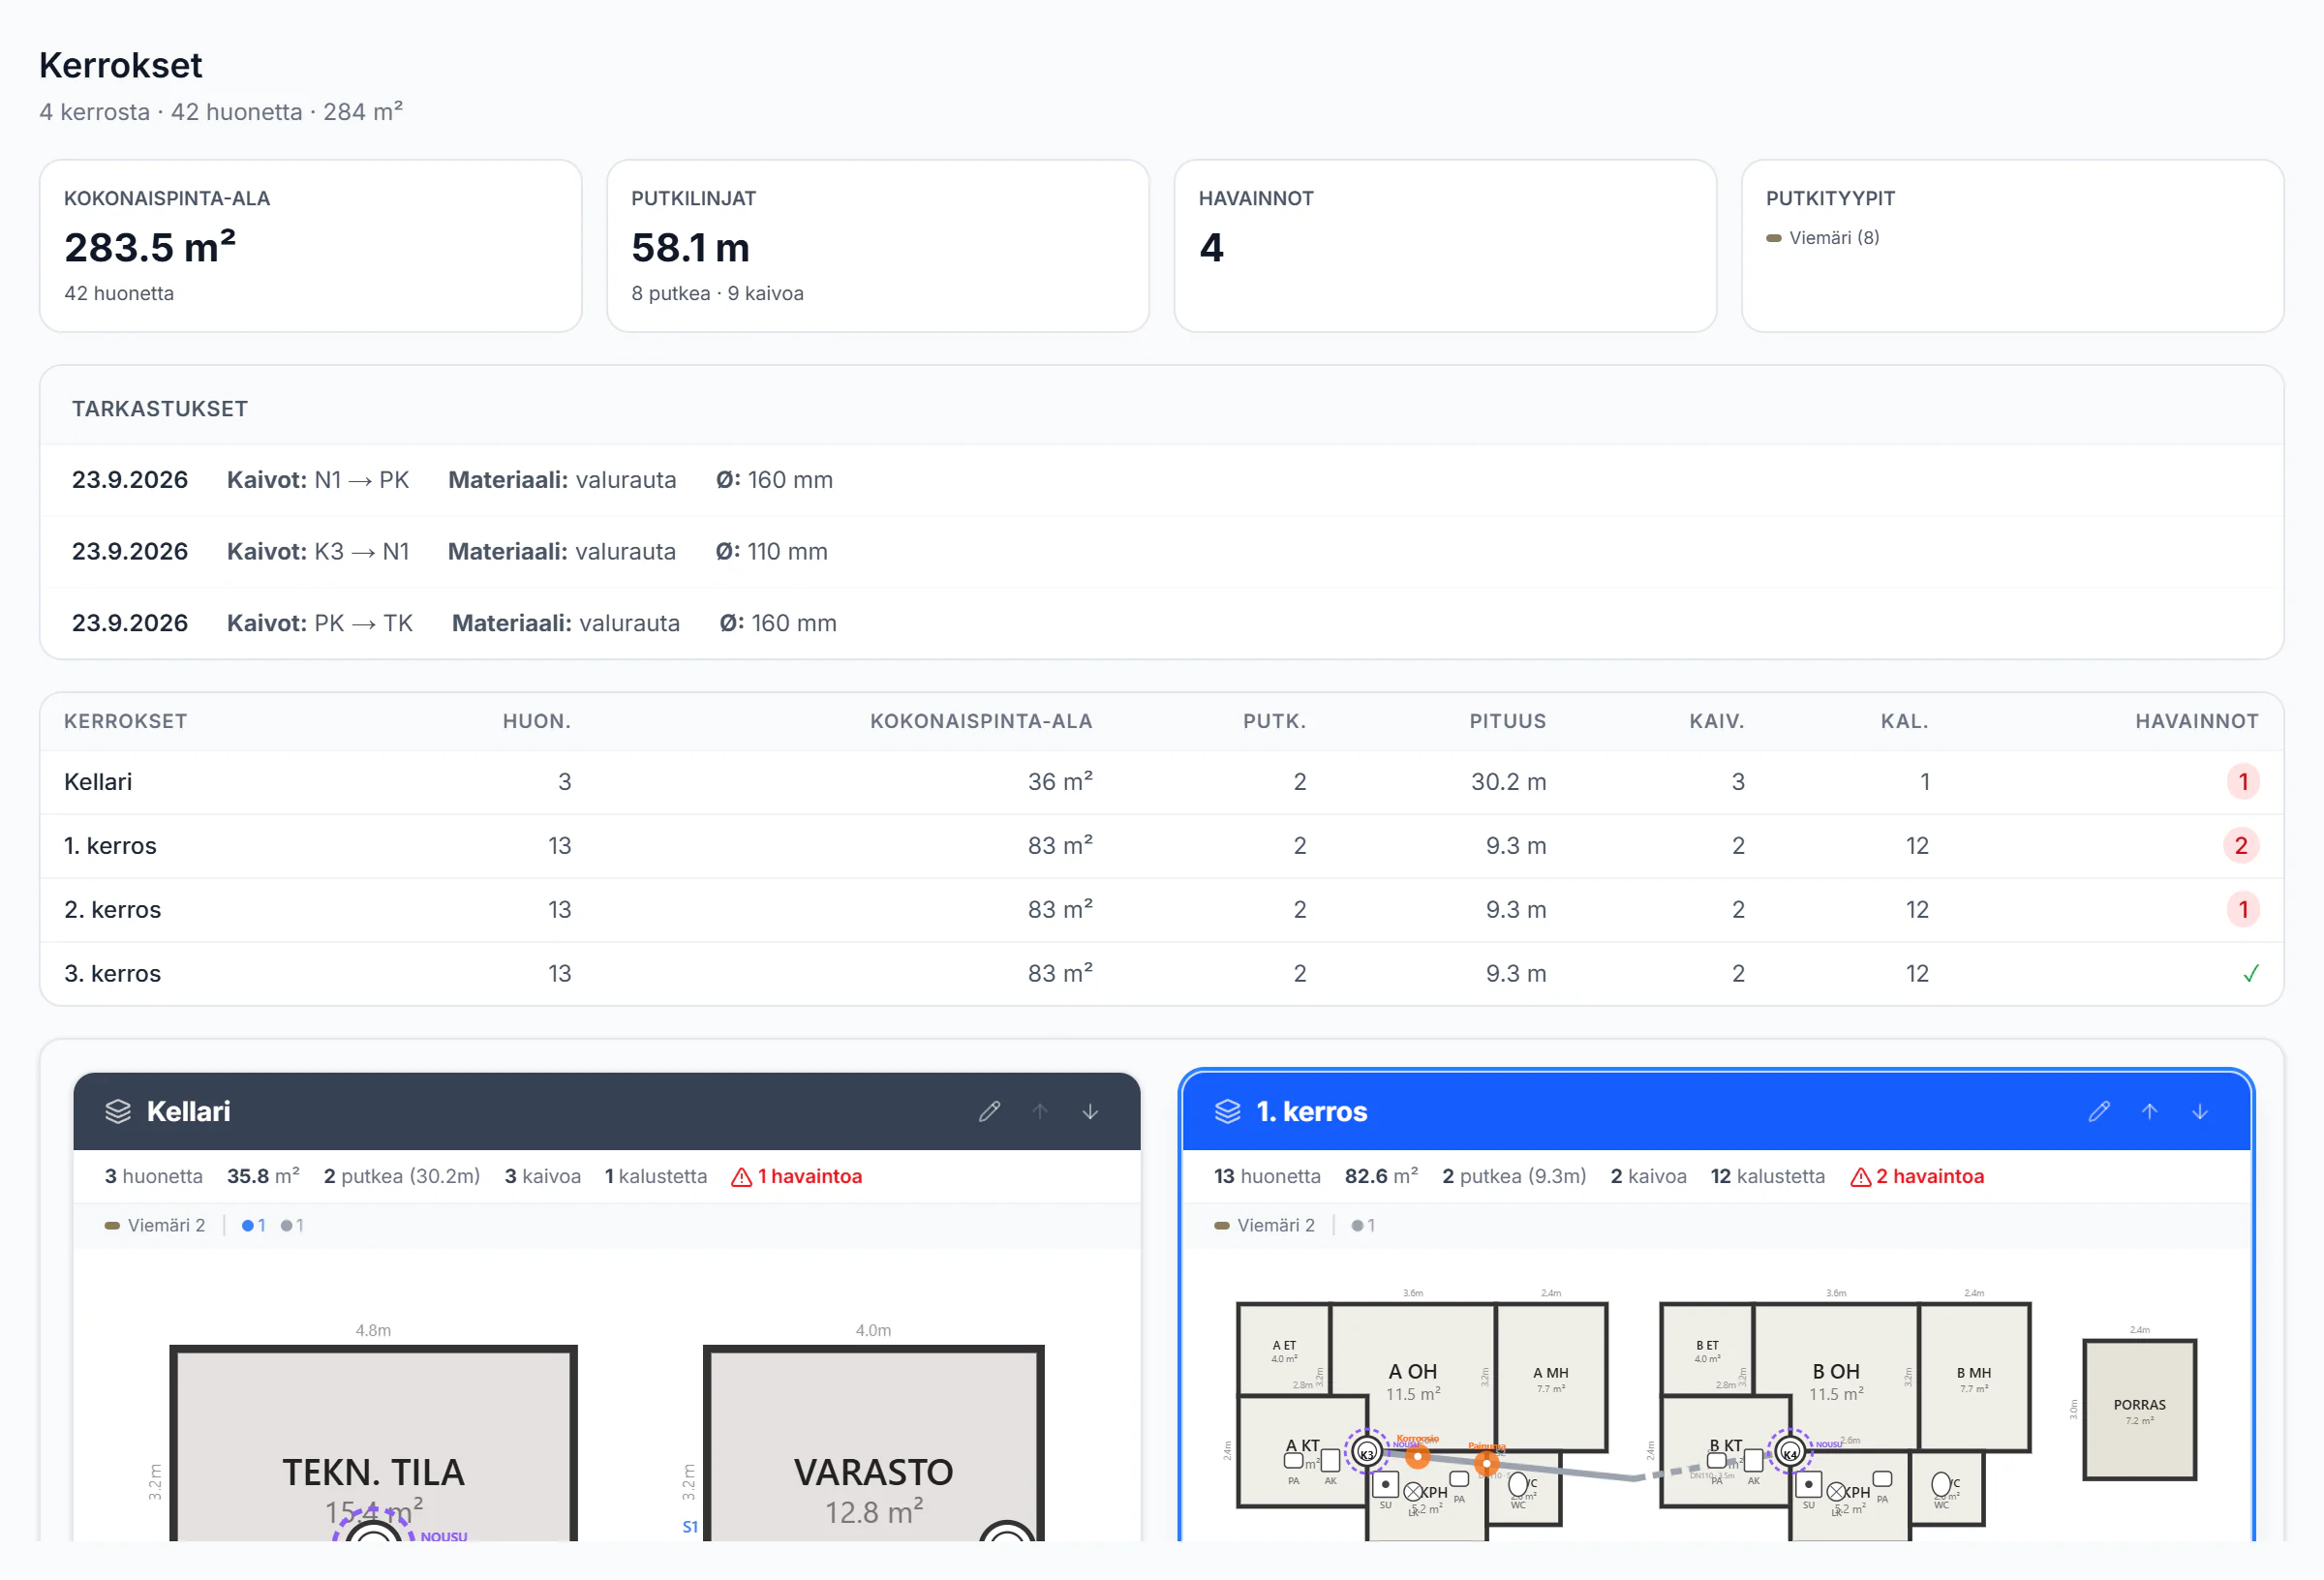Click the layers icon beside 1. kerros title
The width and height of the screenshot is (2324, 1580).
coord(1227,1111)
